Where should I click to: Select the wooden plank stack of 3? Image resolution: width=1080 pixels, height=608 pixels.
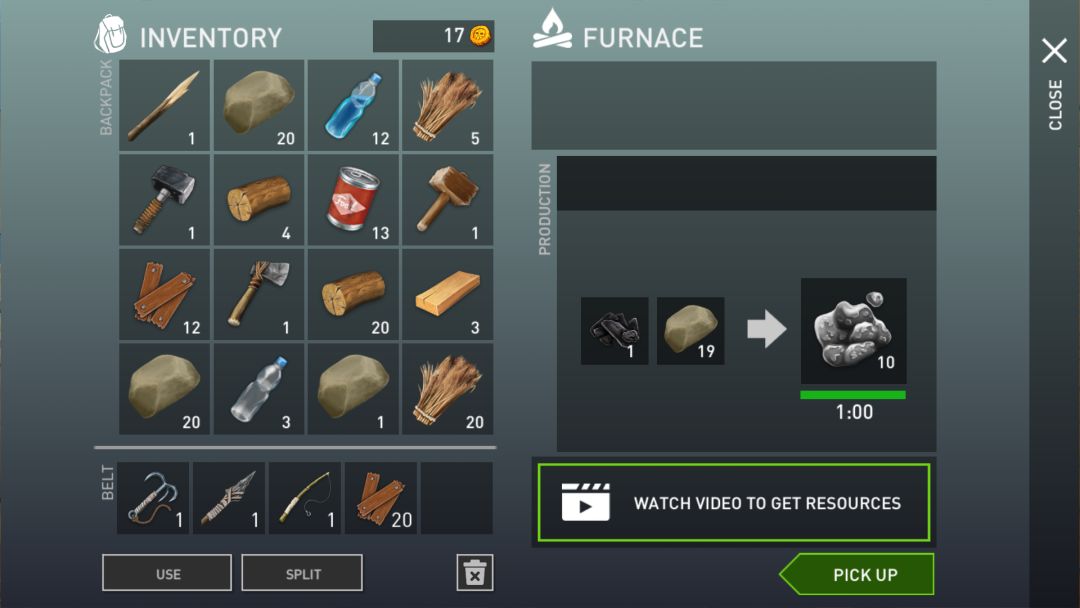(448, 295)
